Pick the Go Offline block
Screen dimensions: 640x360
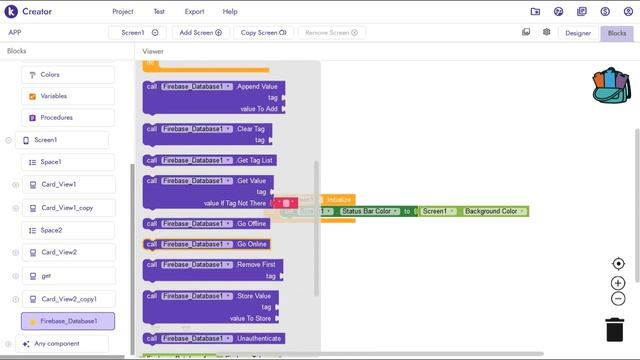tap(206, 224)
